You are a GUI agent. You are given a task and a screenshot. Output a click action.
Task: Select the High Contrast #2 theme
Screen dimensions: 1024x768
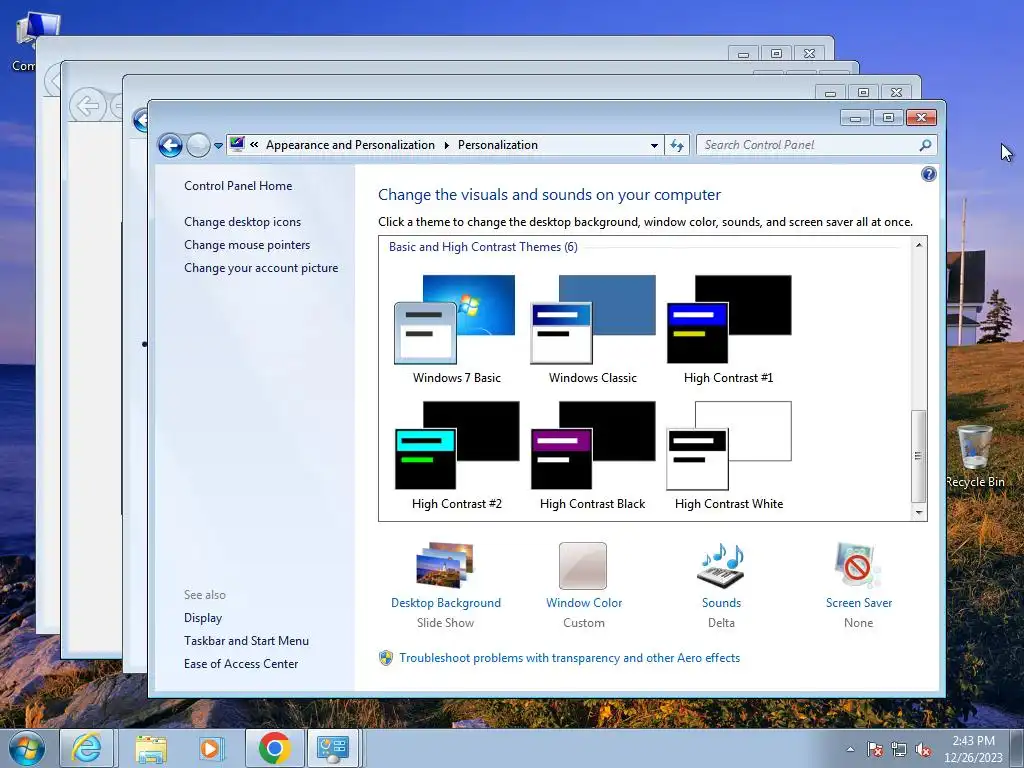coord(456,456)
